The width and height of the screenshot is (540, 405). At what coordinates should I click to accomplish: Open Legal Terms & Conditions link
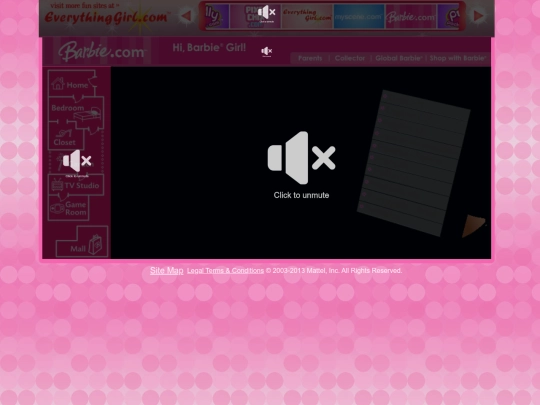pos(226,271)
